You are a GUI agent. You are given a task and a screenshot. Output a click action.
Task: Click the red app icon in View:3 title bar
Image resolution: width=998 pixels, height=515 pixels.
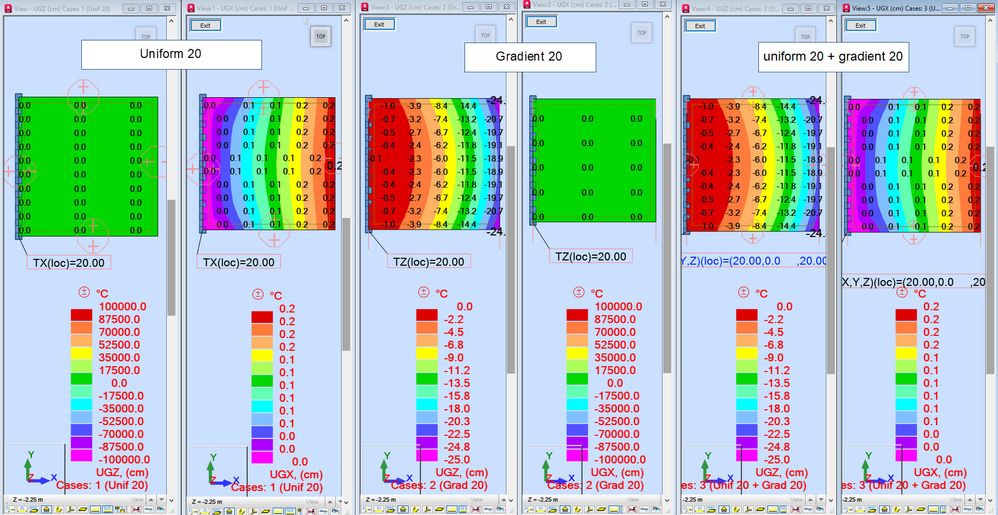click(x=365, y=7)
